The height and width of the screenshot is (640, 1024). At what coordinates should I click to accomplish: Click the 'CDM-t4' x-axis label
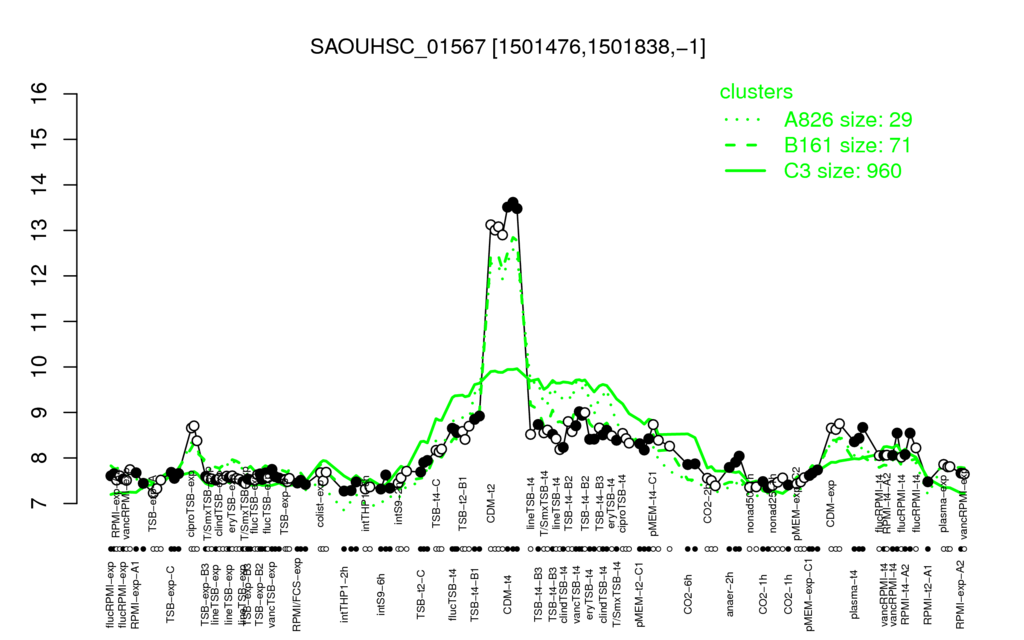pos(507,594)
